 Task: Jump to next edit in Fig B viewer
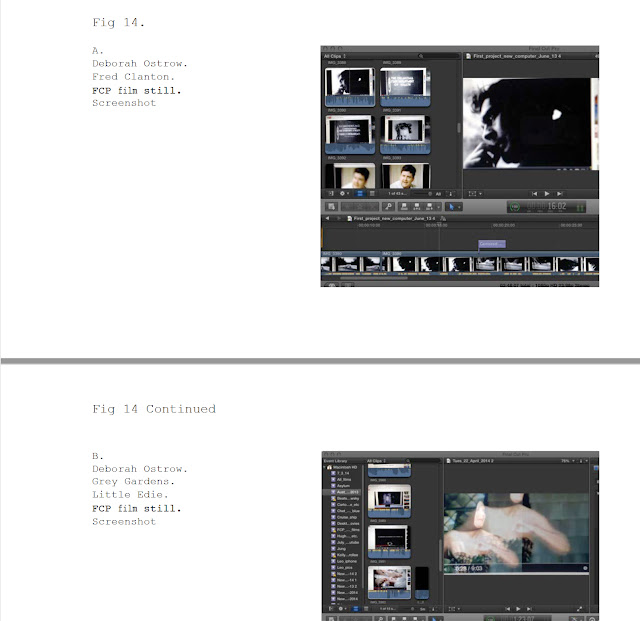click(529, 609)
